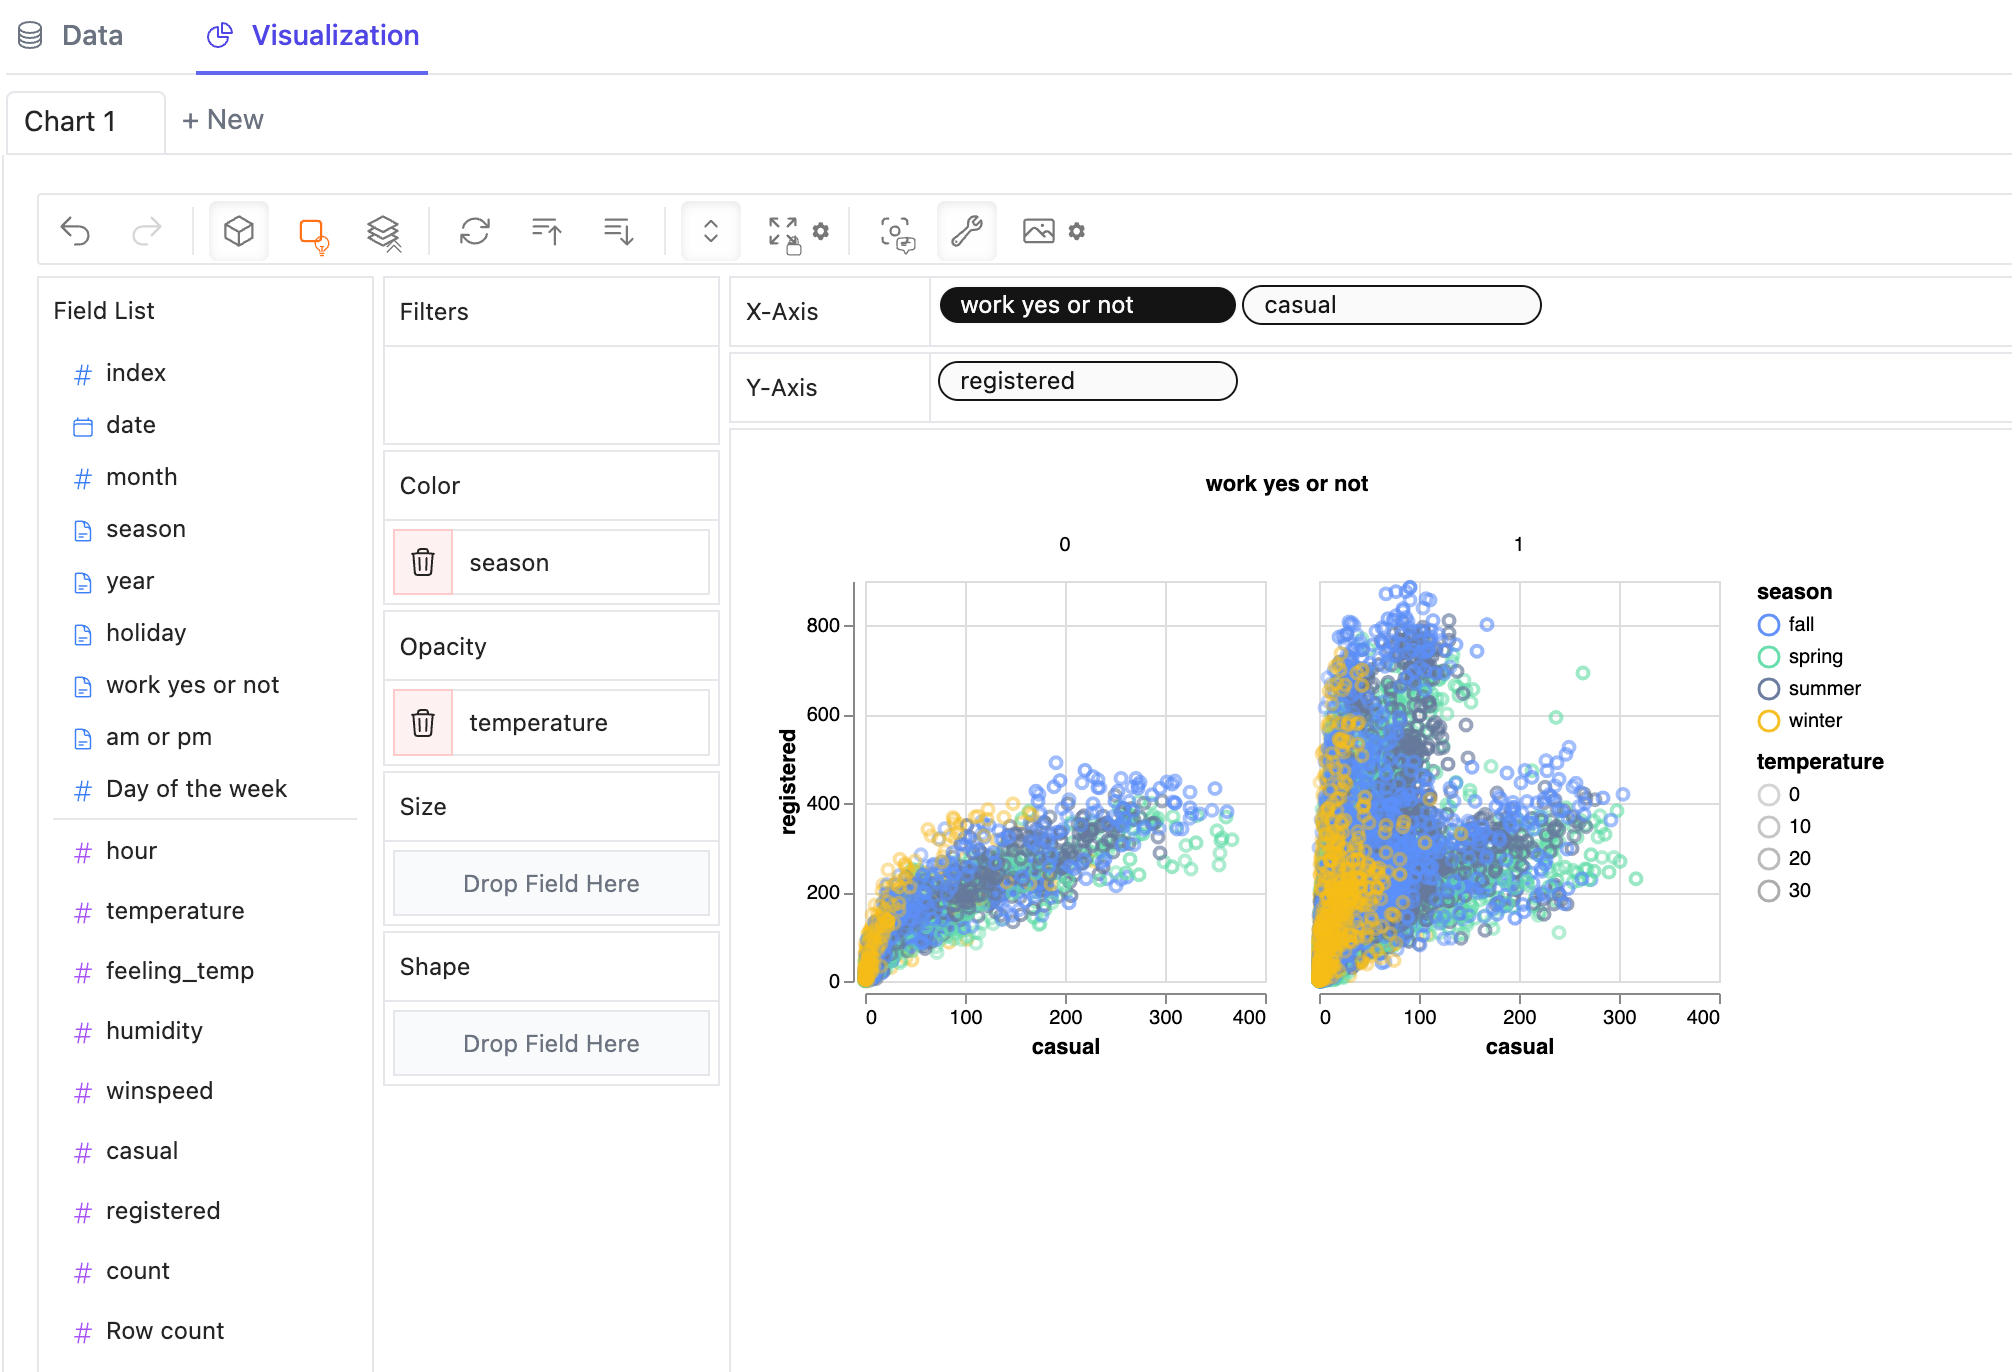
Task: Click the sort ascending icon
Action: 546,232
